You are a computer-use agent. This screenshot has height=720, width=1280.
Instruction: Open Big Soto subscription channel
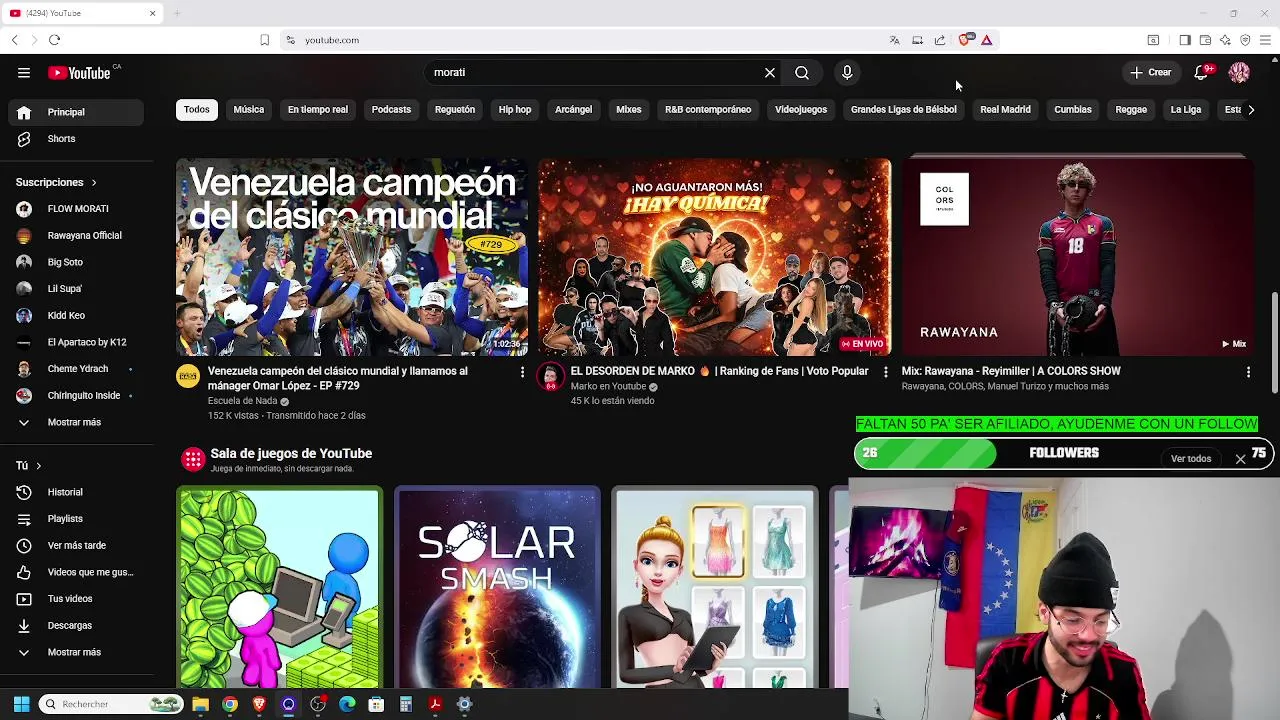point(76,262)
